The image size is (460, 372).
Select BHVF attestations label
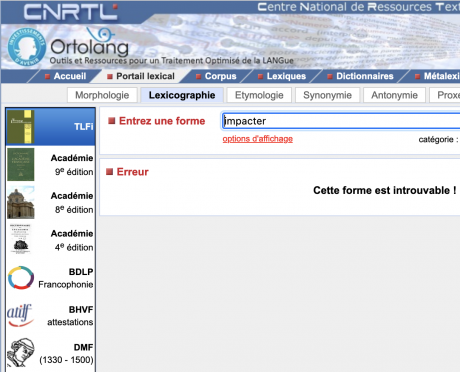[x=70, y=316]
